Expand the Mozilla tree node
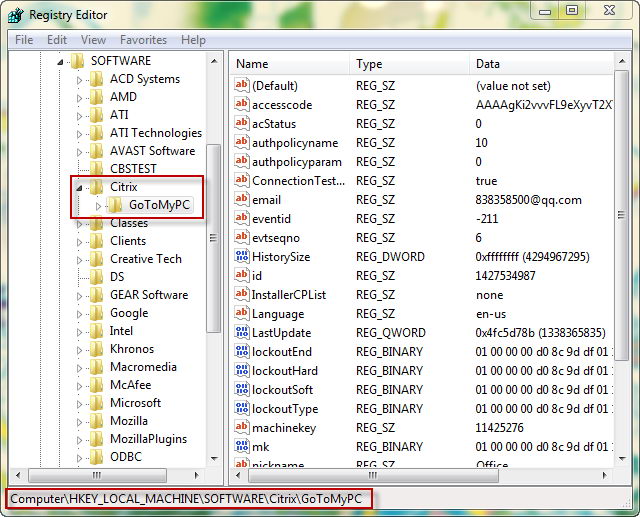Screen dimensions: 640x517 [x=79, y=422]
